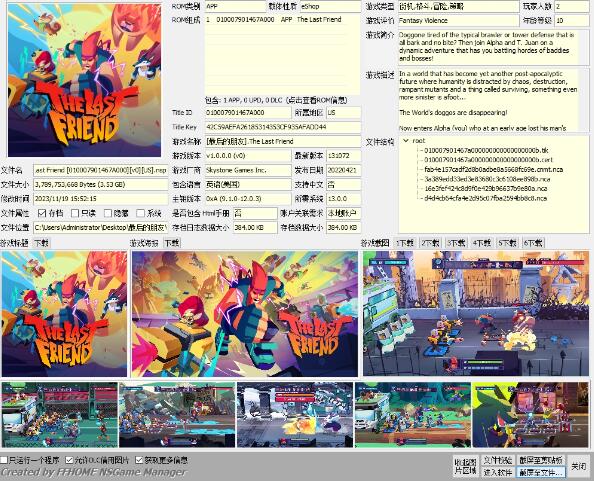Toggle the 存档 file attribute checkbox

[42, 213]
